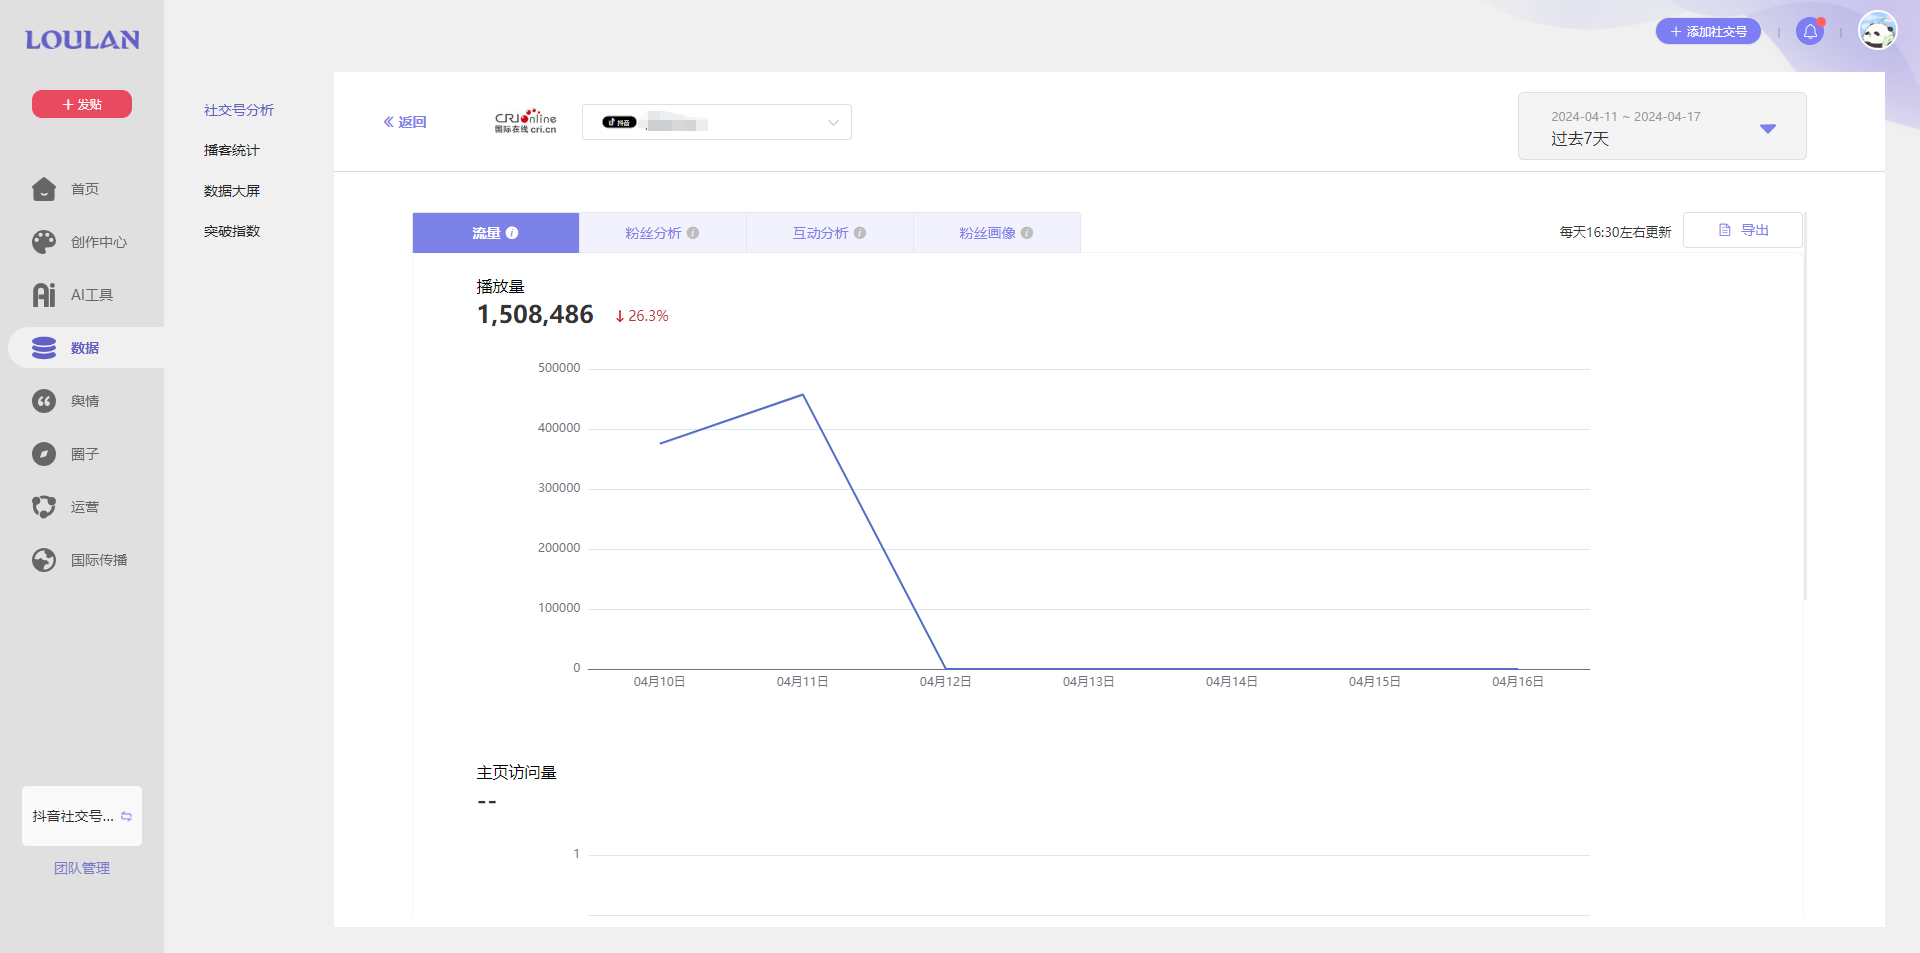Click the 发帖 button

coord(82,104)
